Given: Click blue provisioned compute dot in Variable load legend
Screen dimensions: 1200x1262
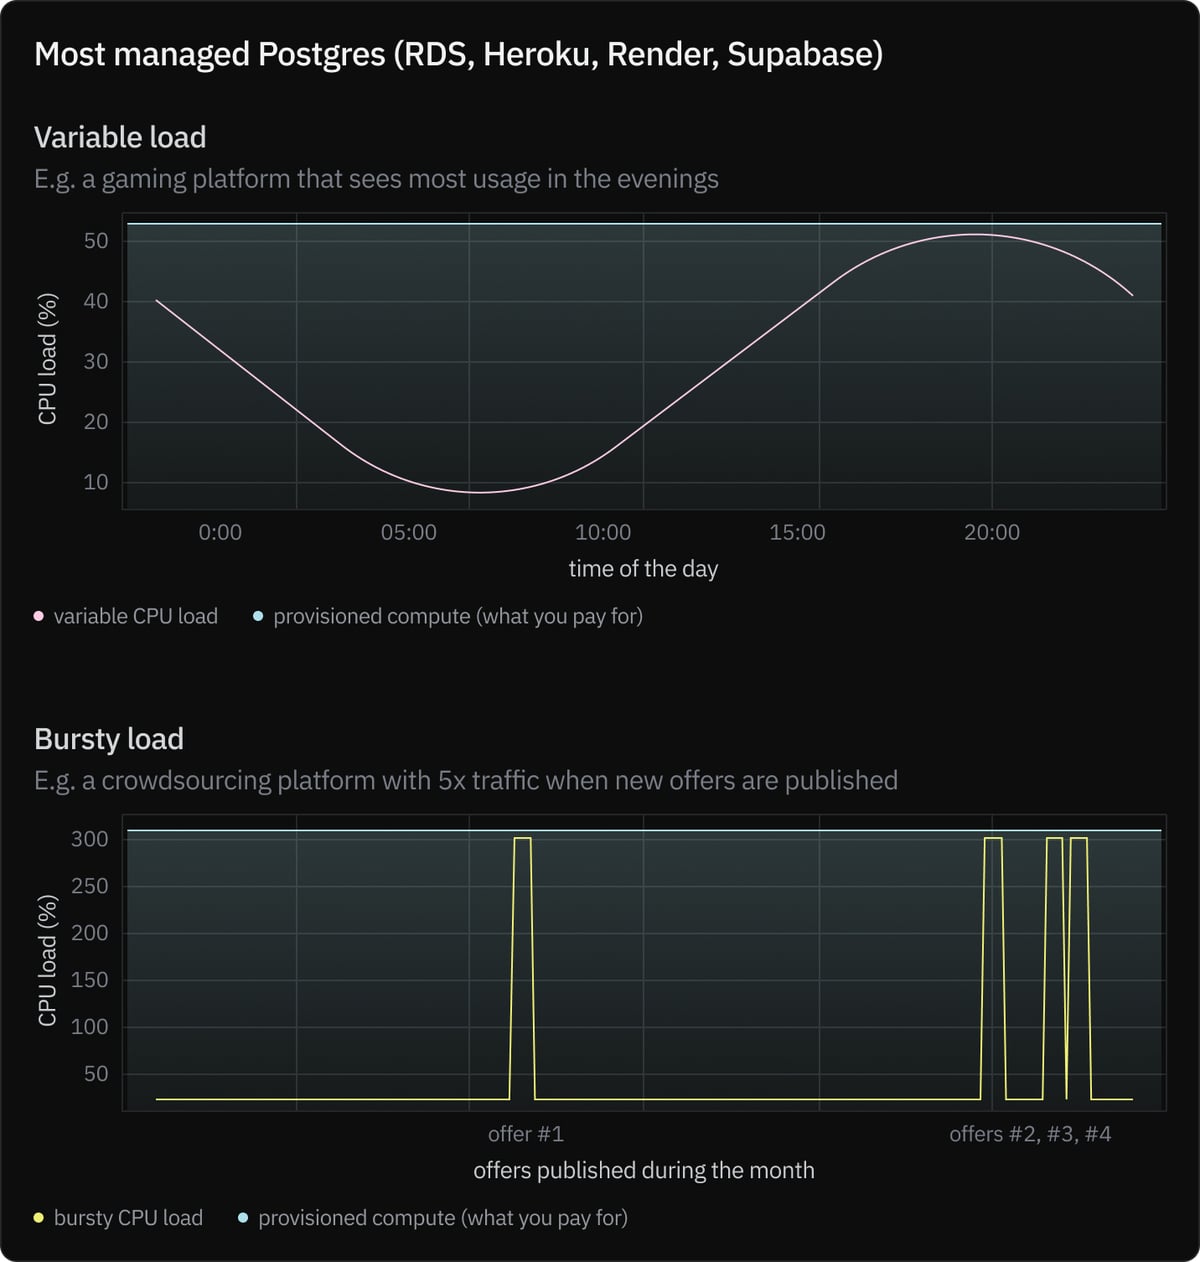Looking at the screenshot, I should (x=258, y=617).
